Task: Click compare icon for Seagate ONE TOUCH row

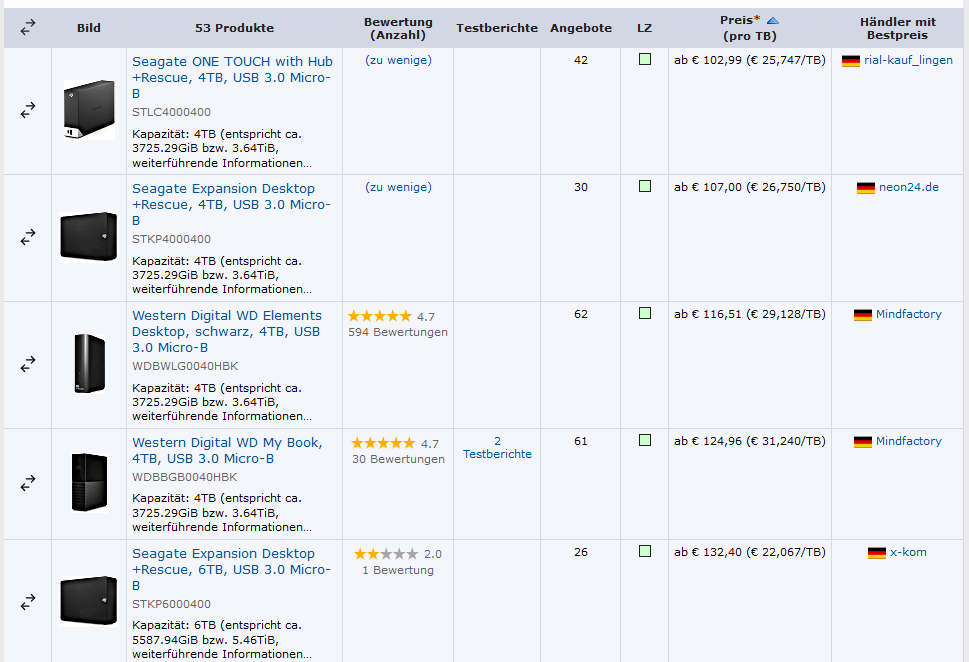Action: pos(28,111)
